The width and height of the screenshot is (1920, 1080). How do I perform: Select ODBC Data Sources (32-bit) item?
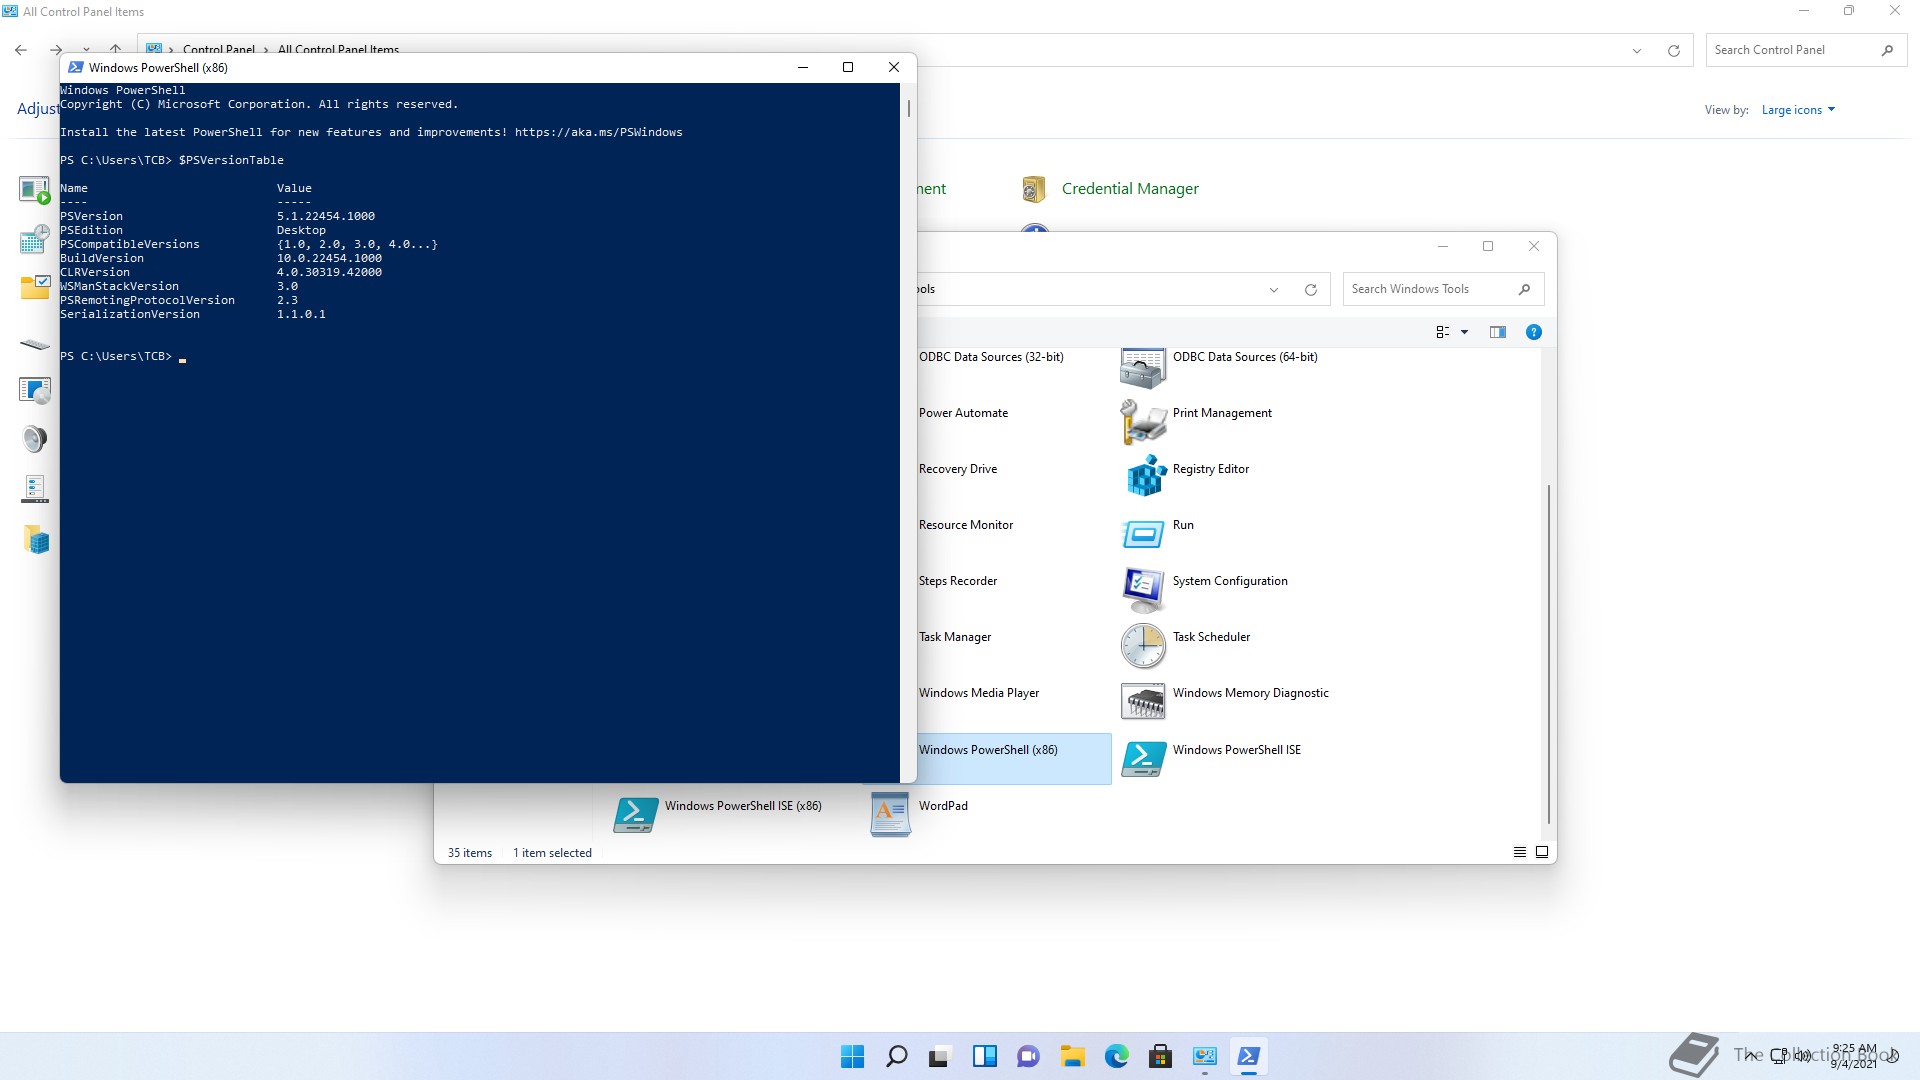pos(990,357)
